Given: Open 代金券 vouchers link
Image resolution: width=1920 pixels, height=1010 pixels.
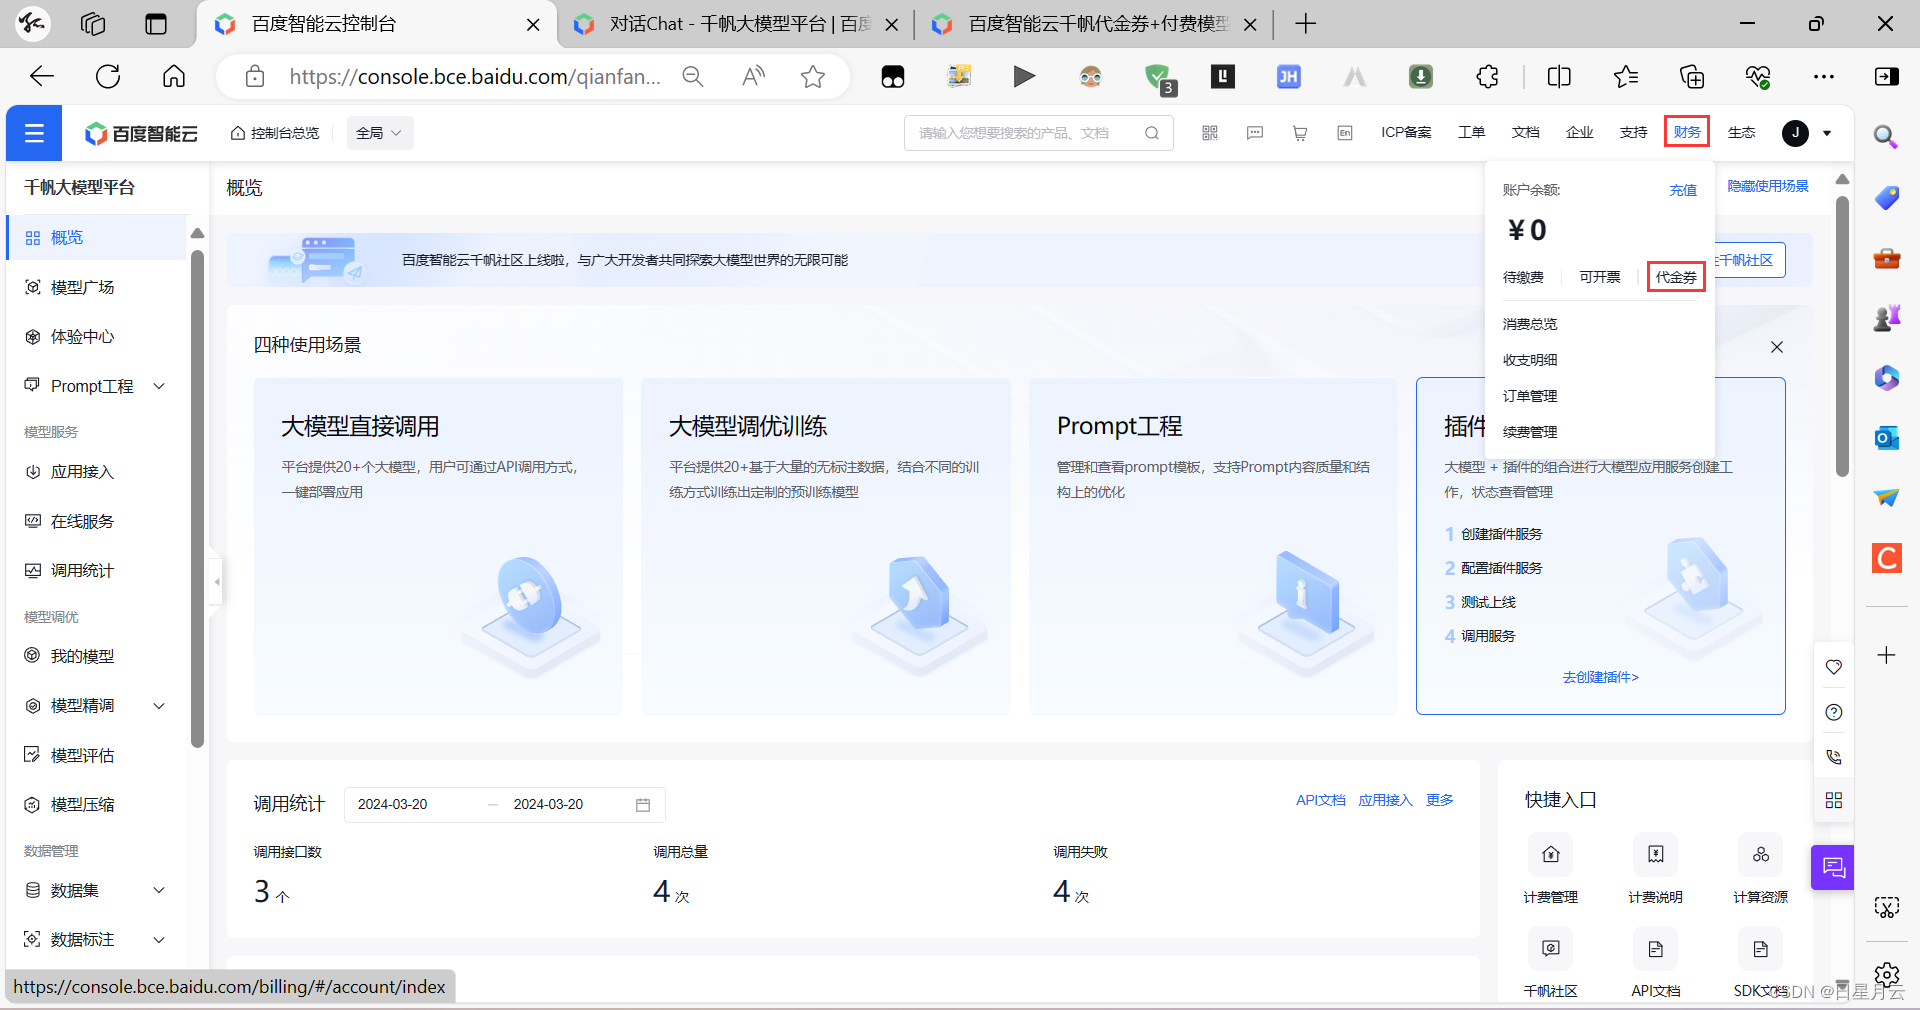Looking at the screenshot, I should pos(1676,277).
